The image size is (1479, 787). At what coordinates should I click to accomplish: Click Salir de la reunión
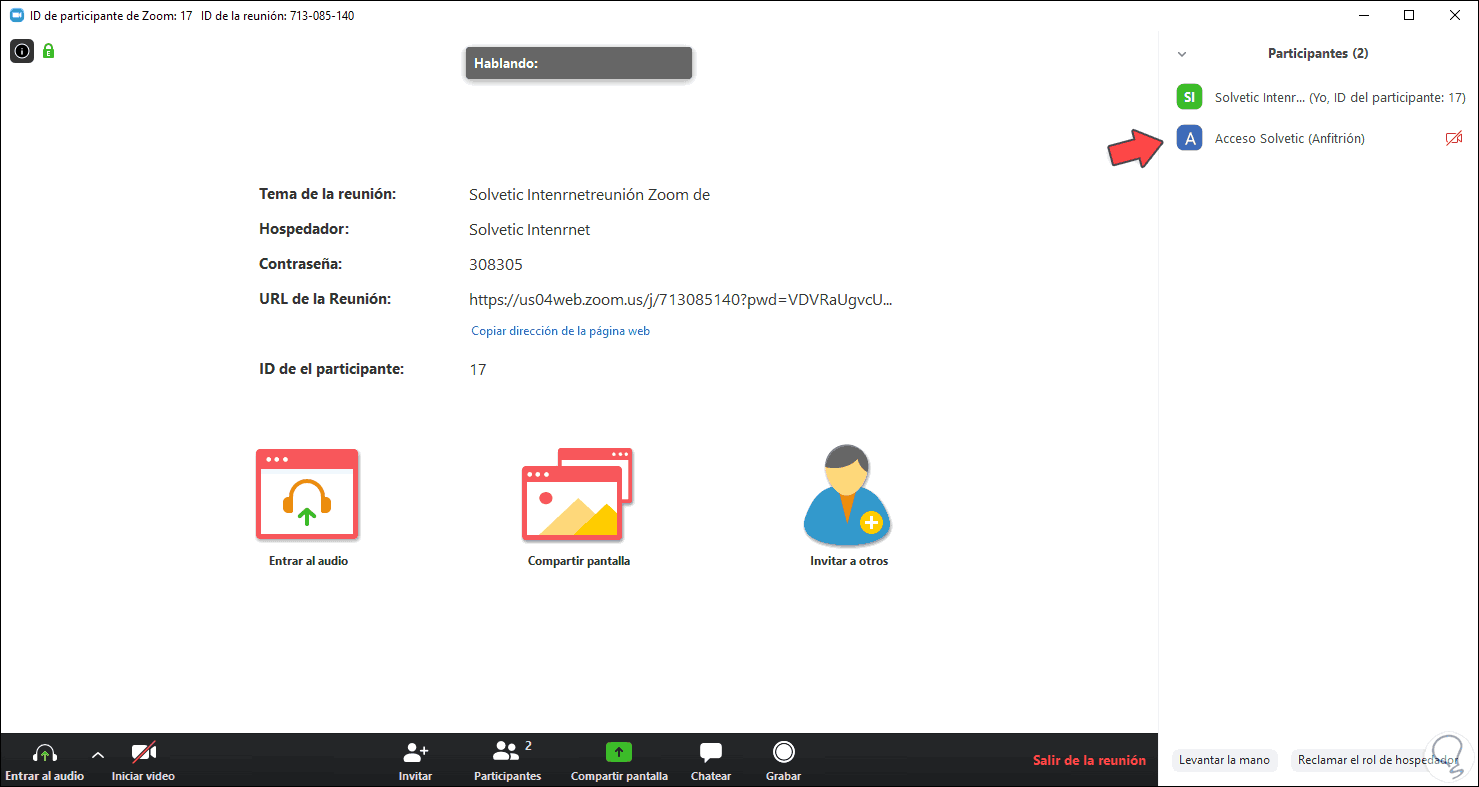pos(1089,760)
